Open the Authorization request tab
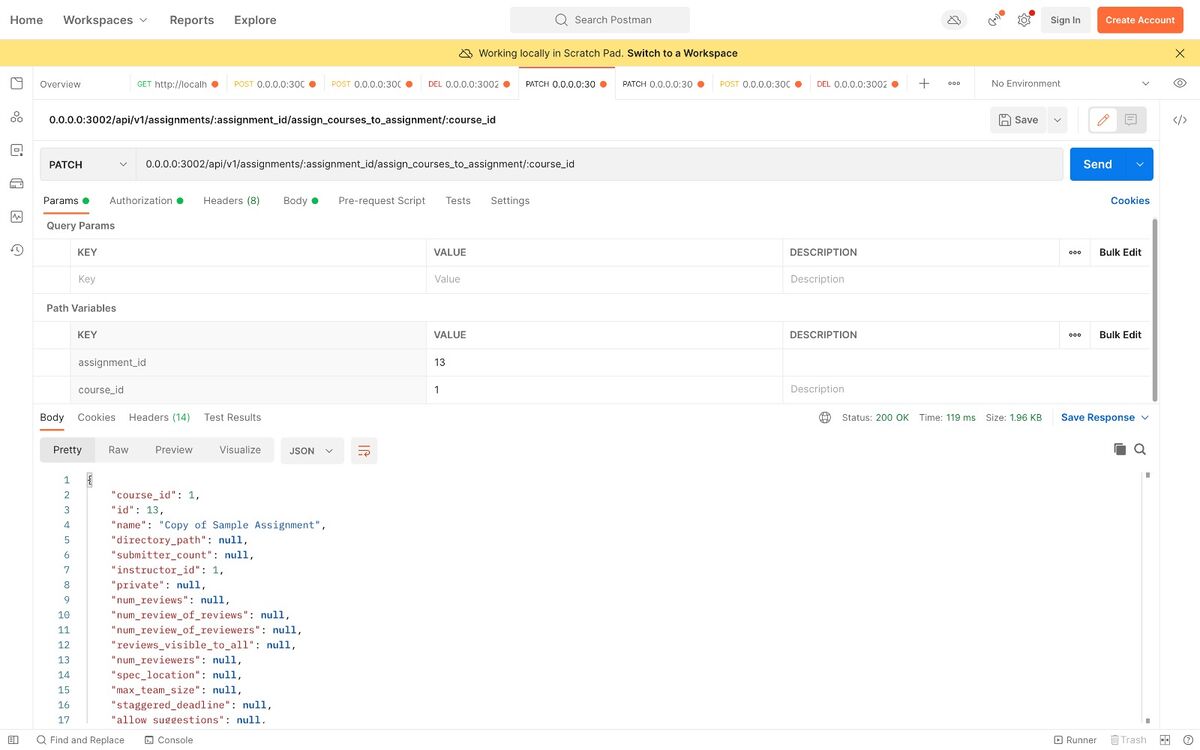1200x750 pixels. [x=146, y=201]
